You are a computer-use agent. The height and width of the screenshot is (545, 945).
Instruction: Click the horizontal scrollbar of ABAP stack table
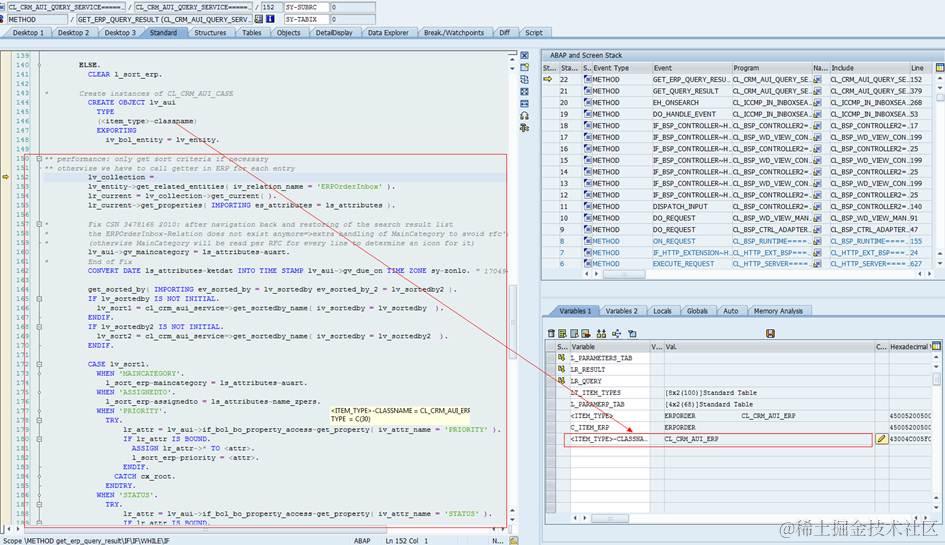pos(624,274)
